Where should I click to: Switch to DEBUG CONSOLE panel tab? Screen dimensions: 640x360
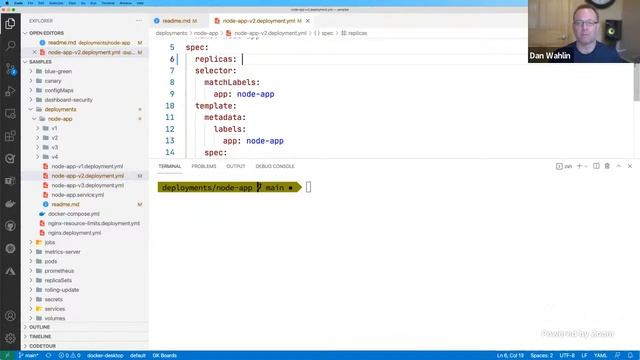(275, 166)
